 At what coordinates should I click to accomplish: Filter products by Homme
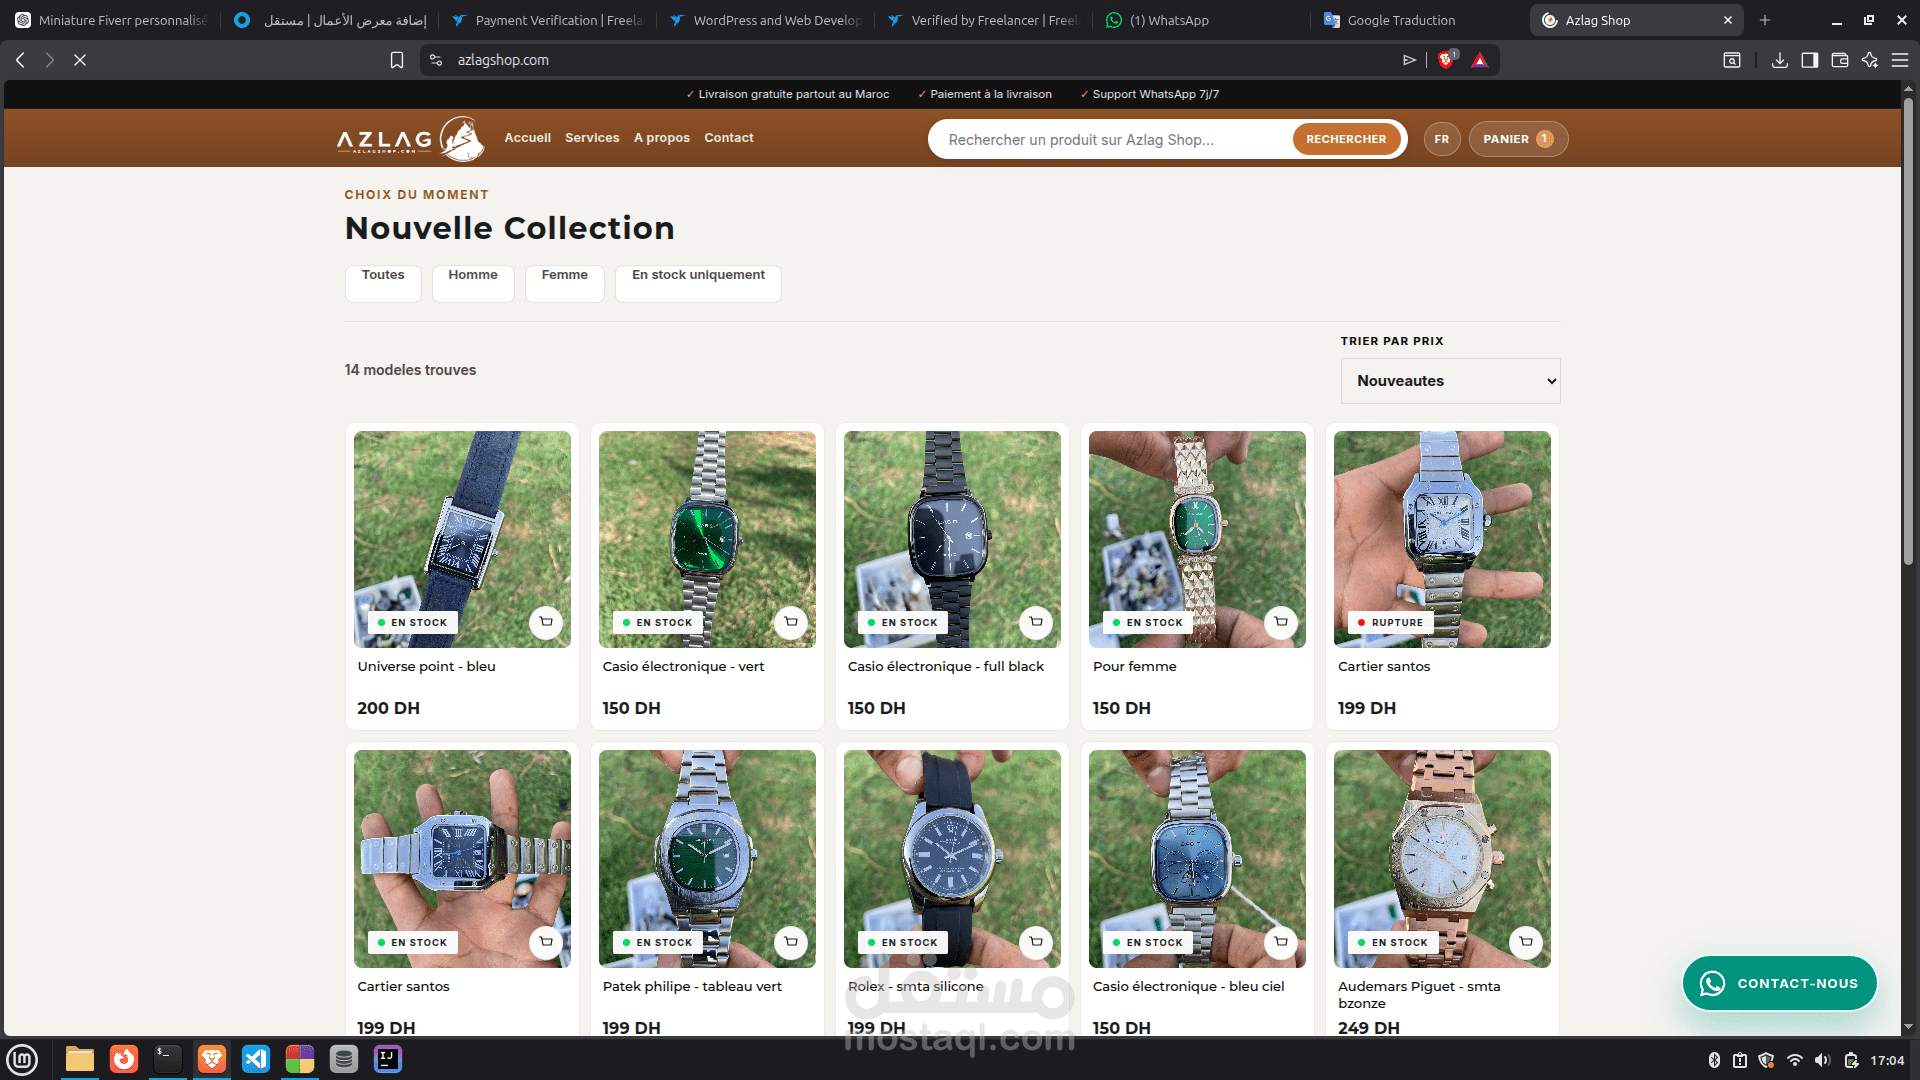473,283
